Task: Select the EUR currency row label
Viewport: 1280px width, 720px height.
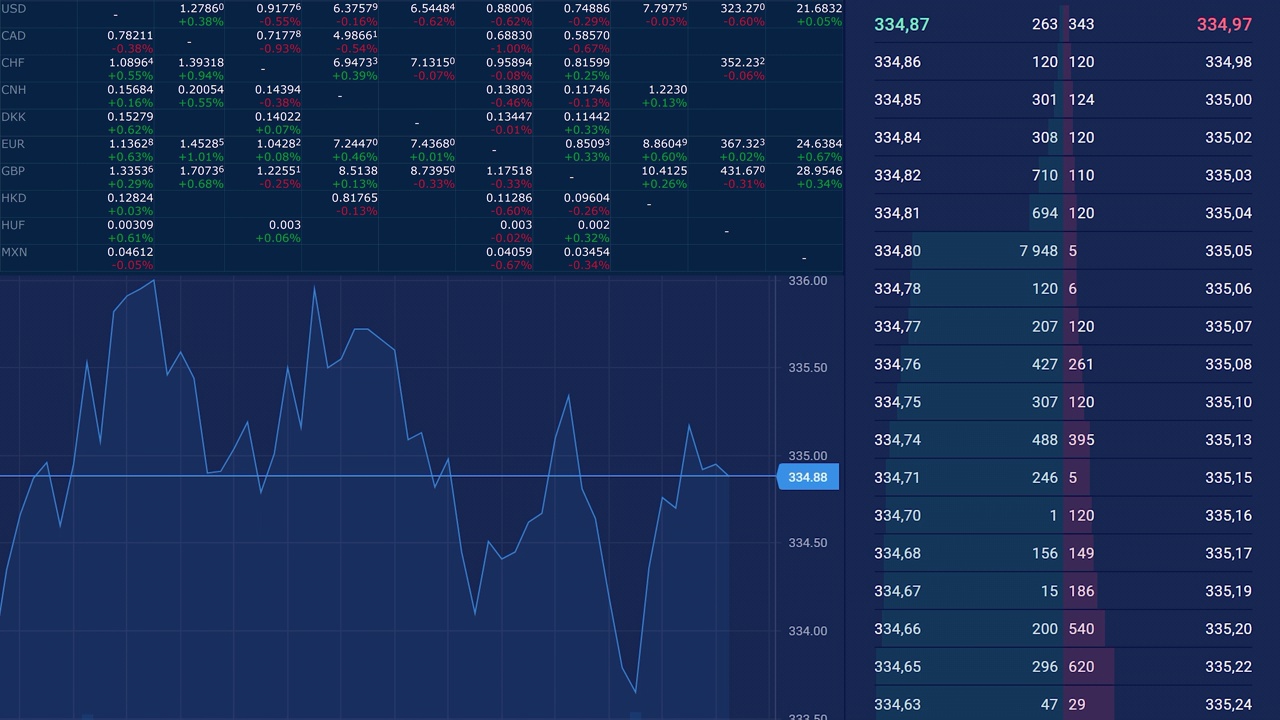Action: 13,143
